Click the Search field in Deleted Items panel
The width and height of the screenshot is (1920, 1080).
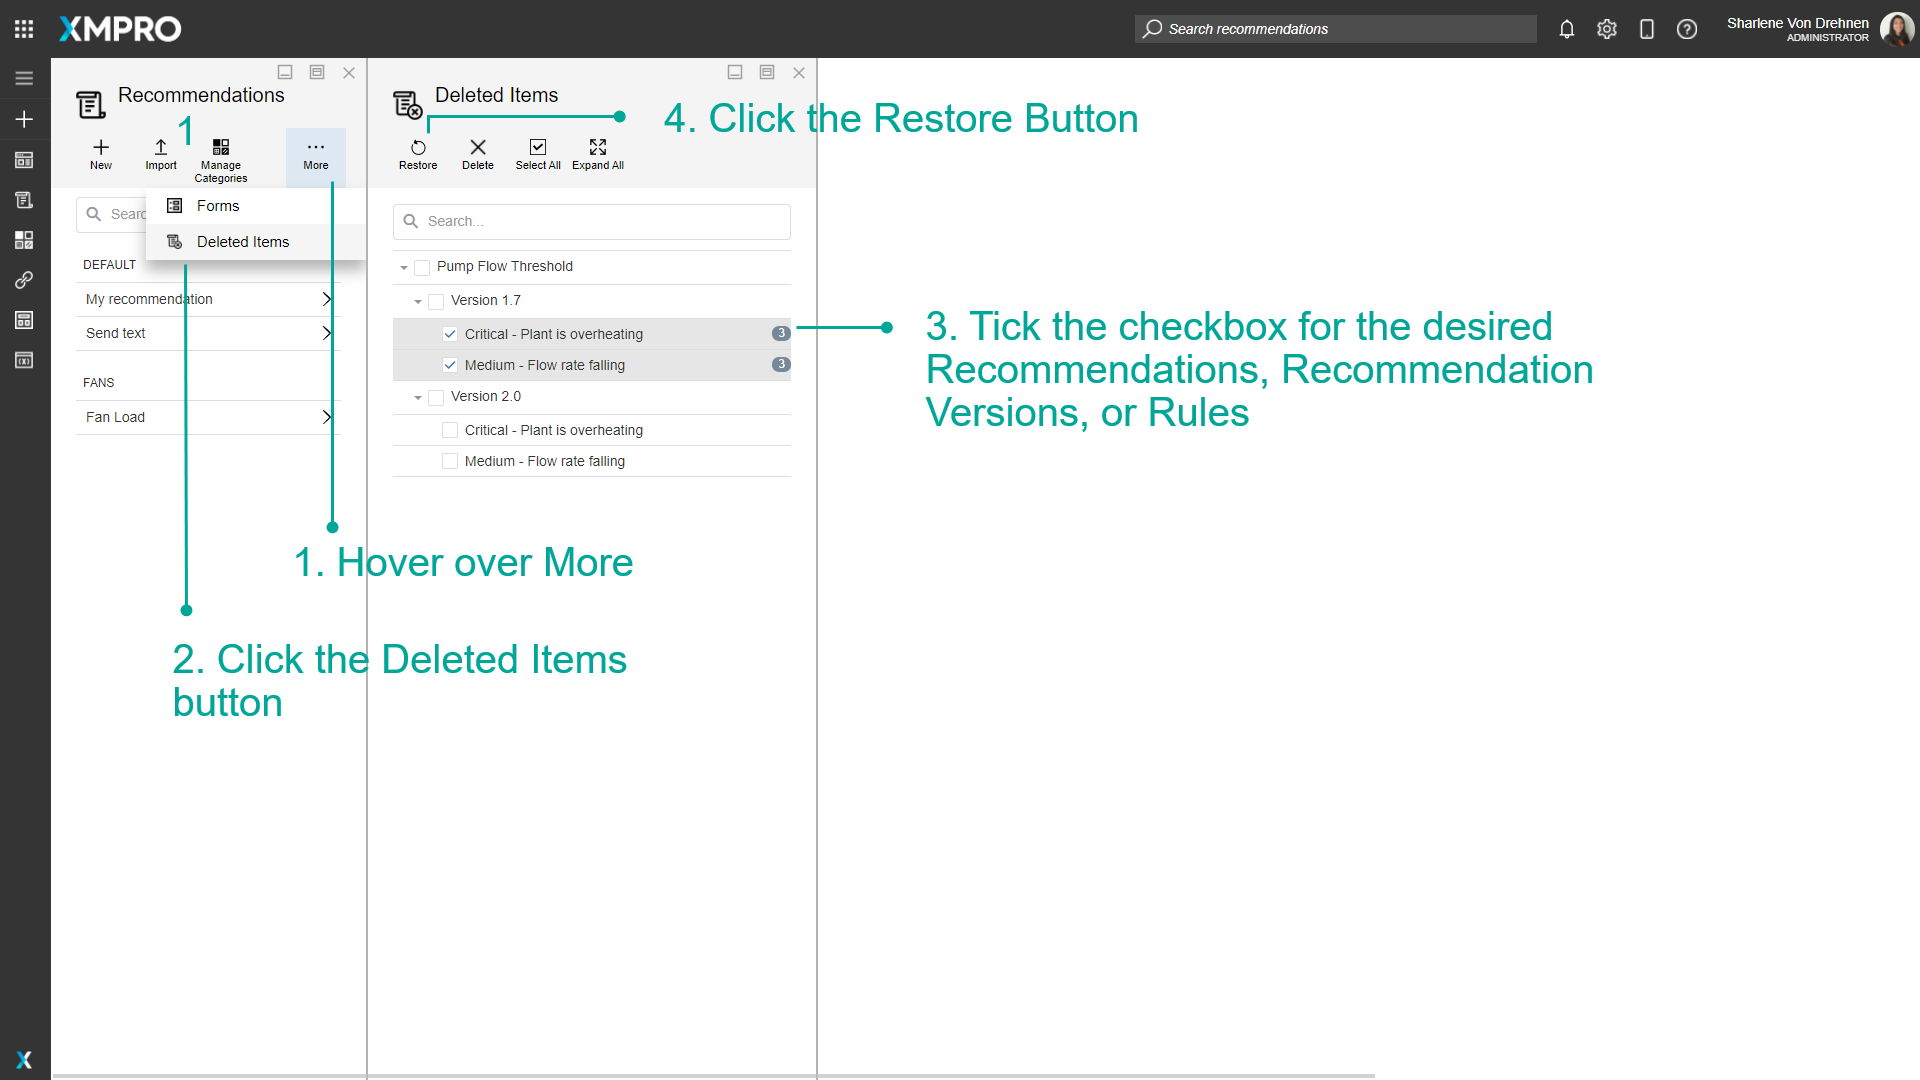[x=591, y=221]
